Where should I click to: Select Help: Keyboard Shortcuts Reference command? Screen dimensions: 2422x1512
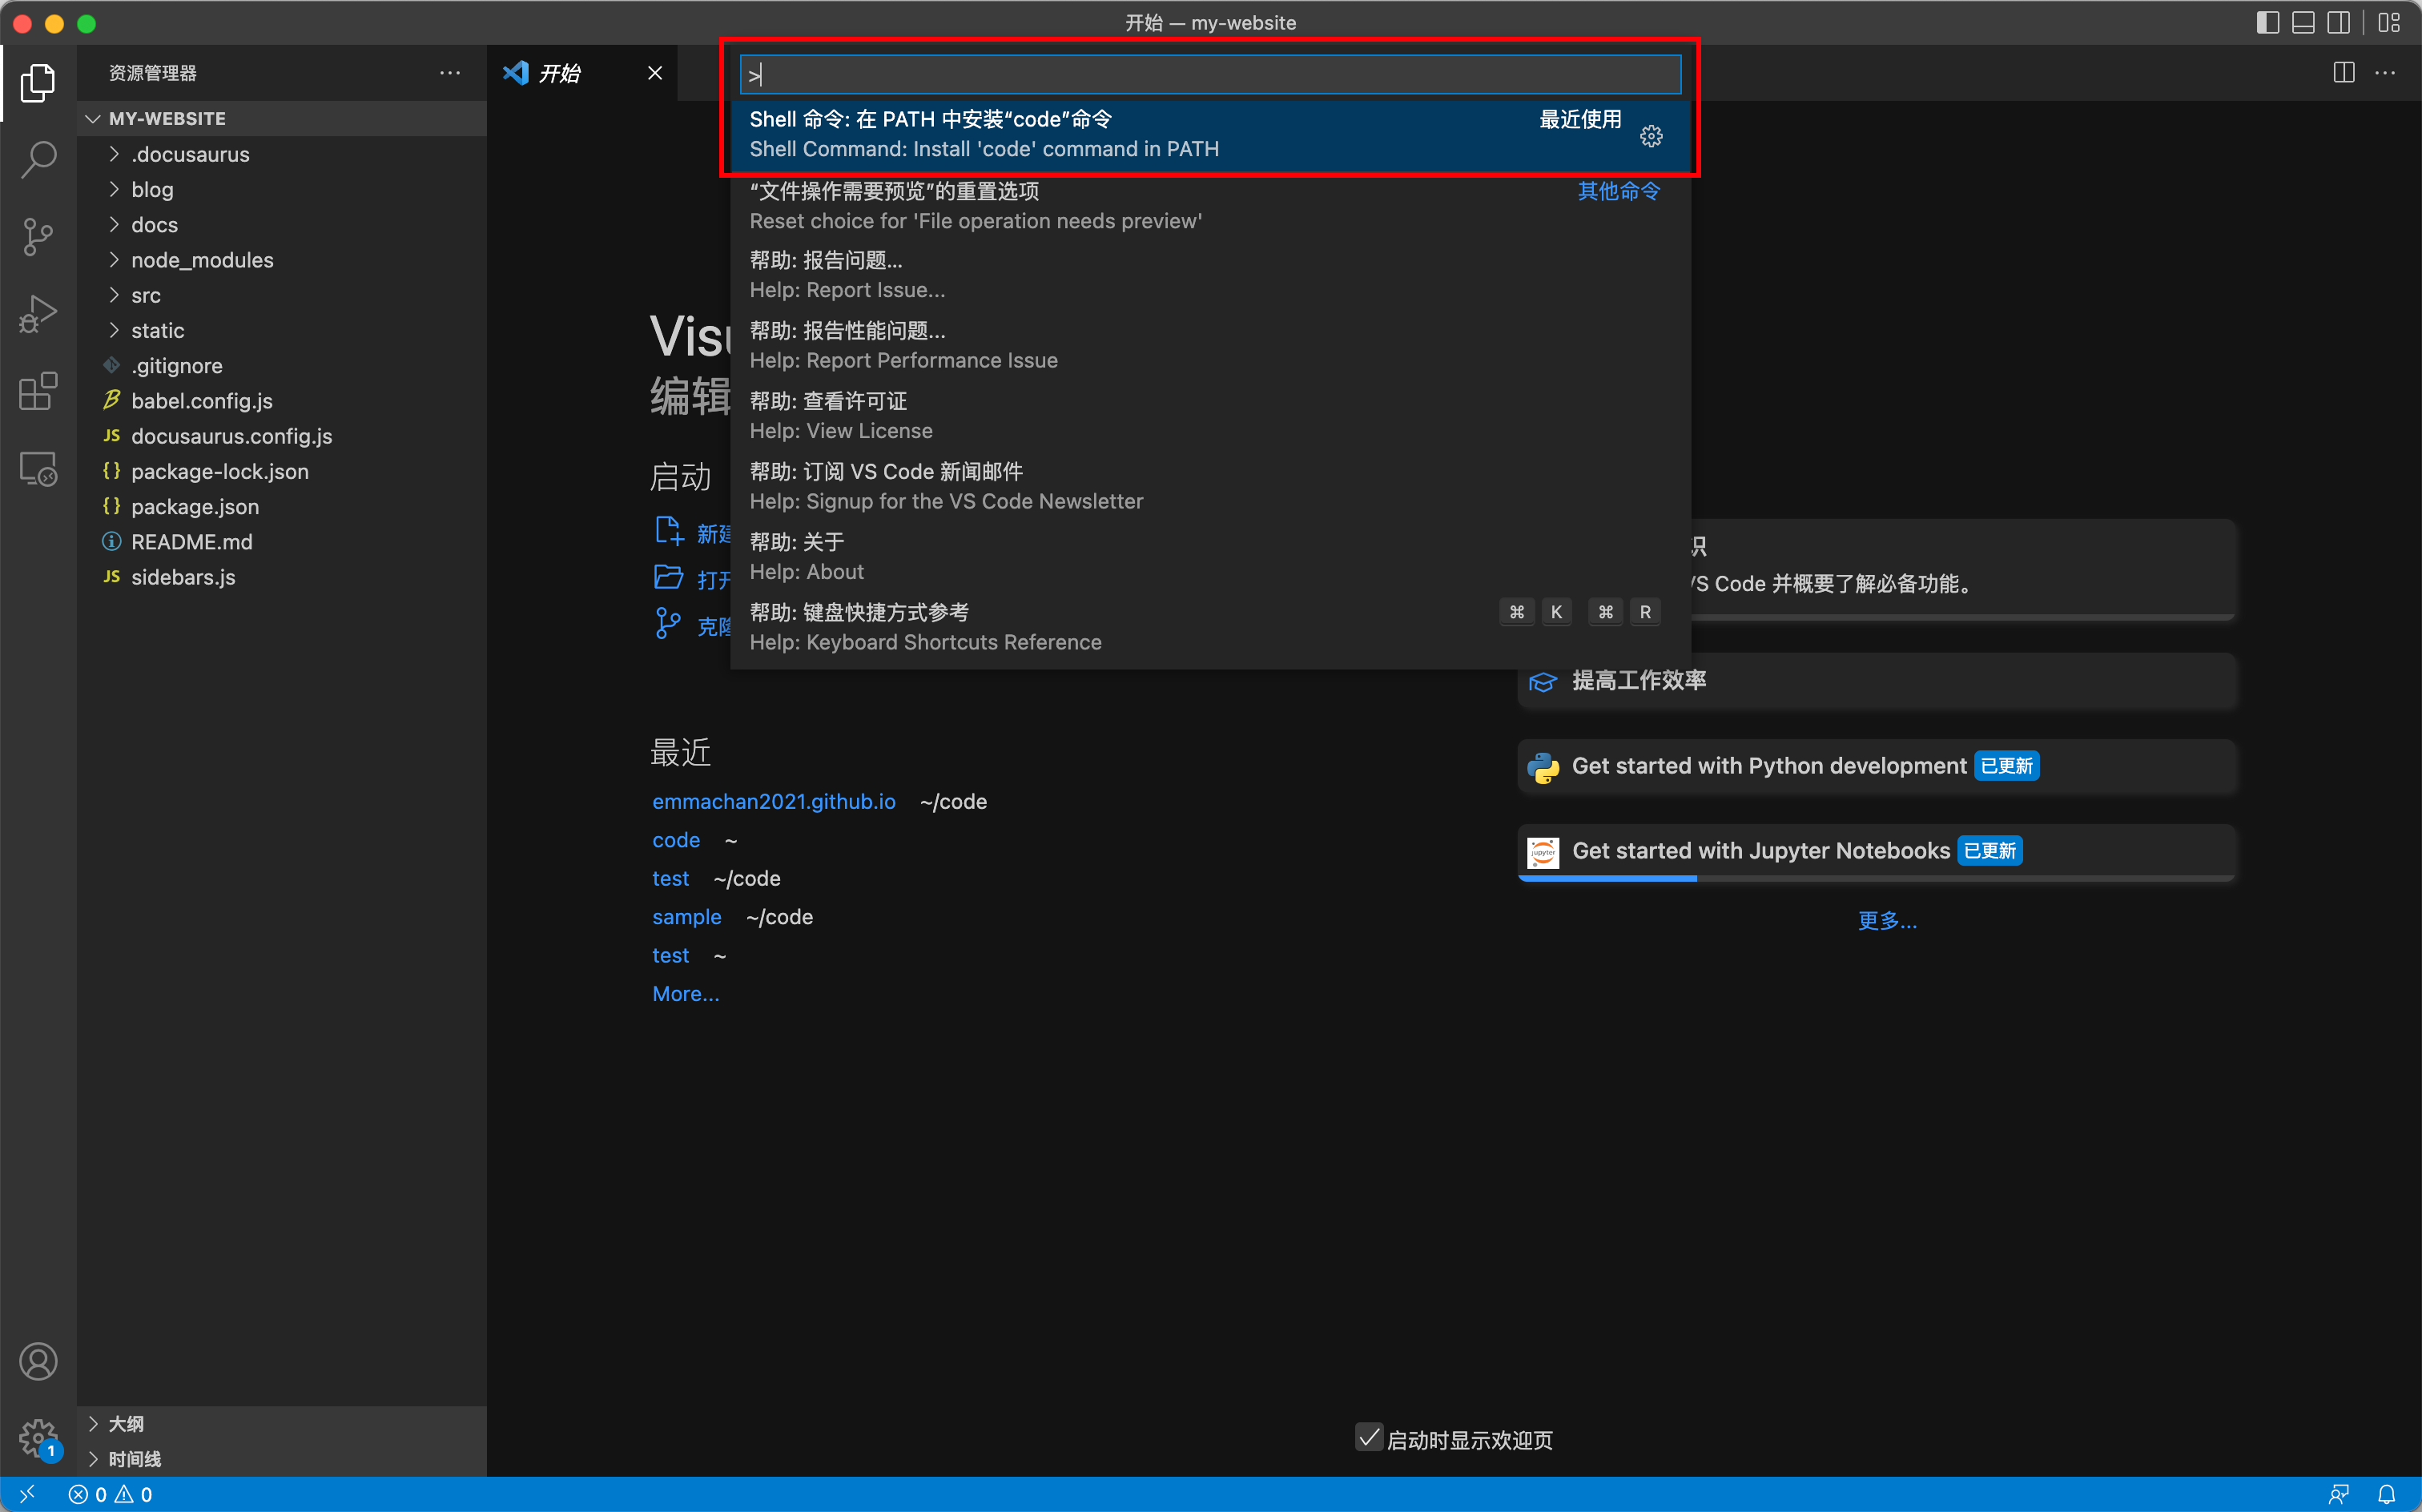coord(1210,627)
